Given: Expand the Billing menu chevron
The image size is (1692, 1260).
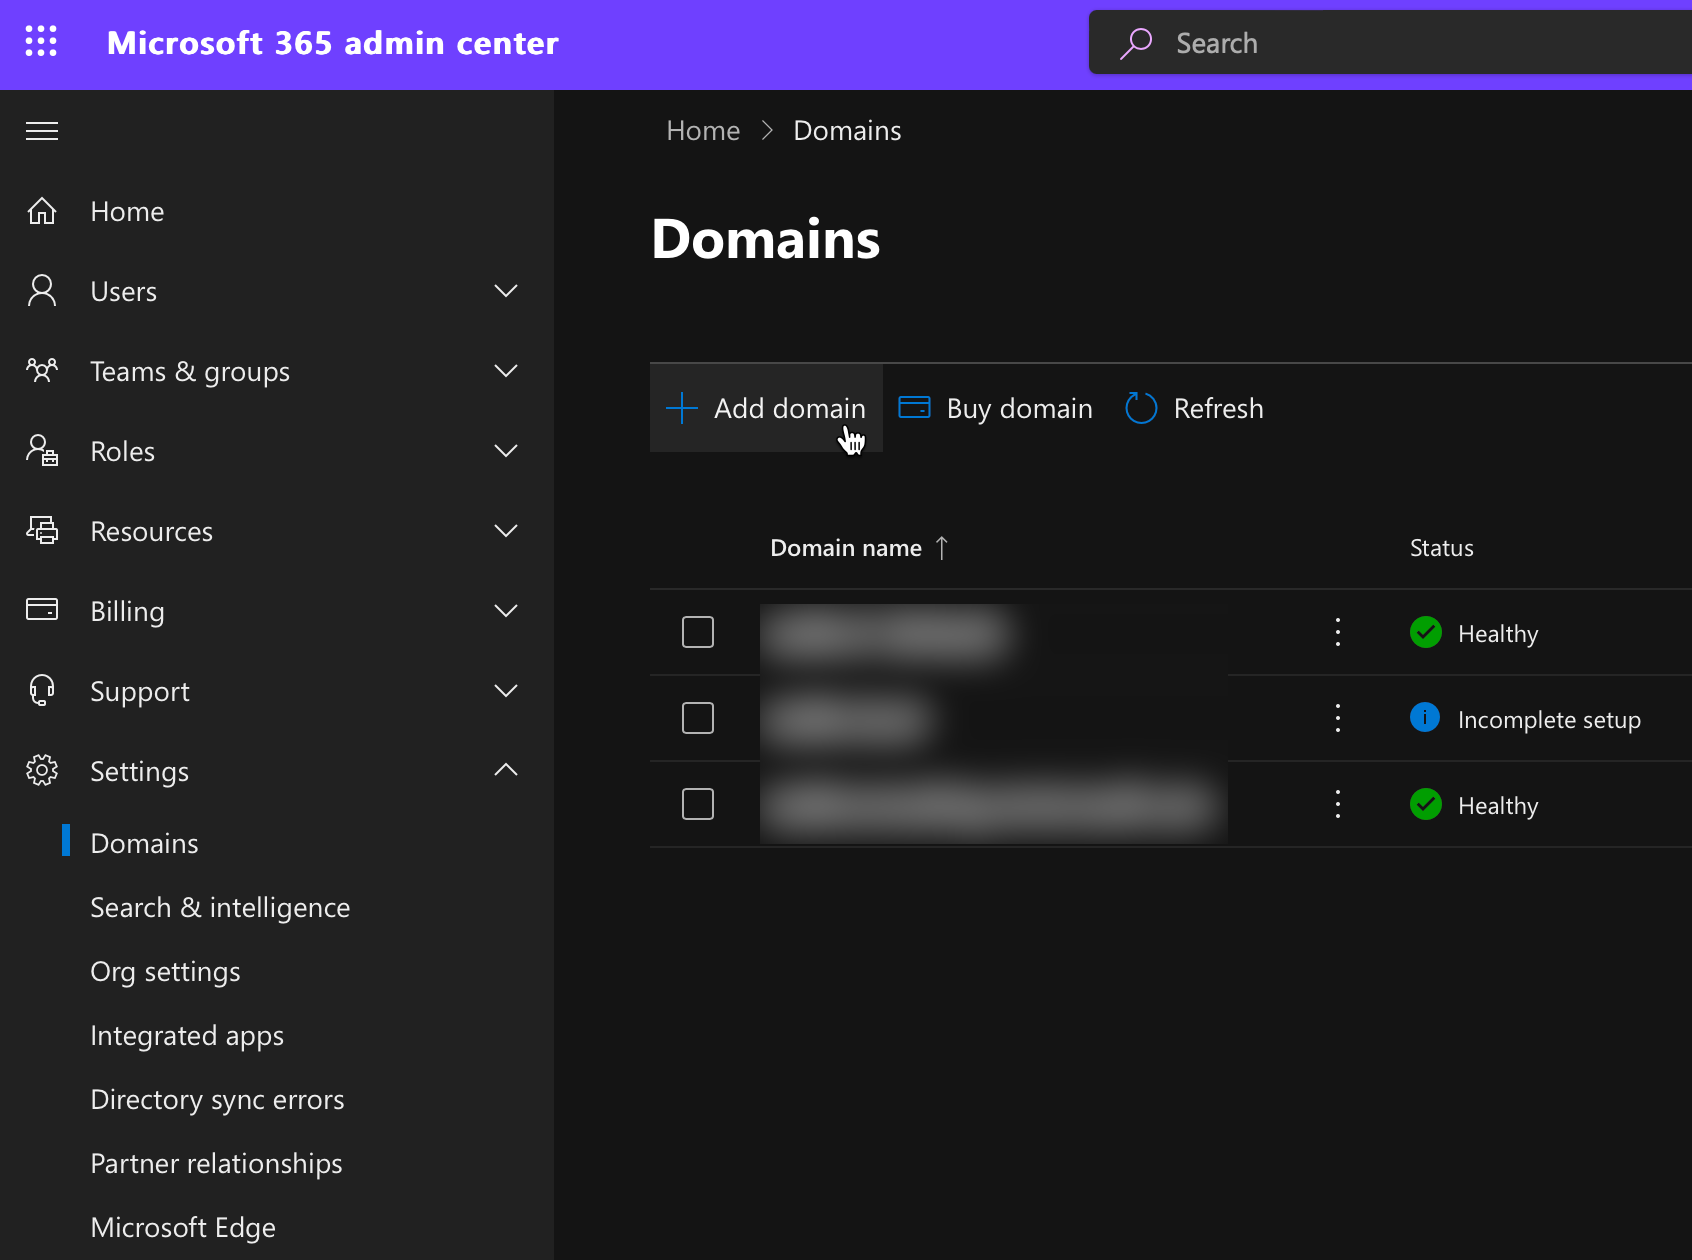Looking at the screenshot, I should (x=506, y=611).
